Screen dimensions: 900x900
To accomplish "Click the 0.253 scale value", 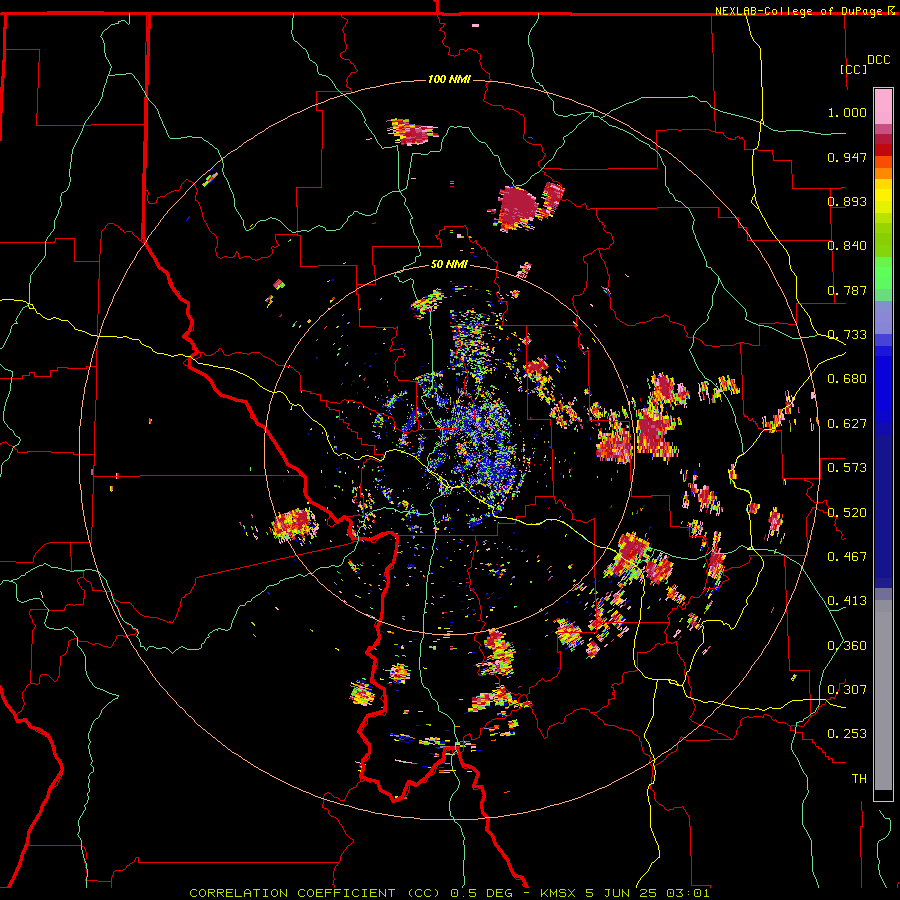I will click(x=847, y=734).
